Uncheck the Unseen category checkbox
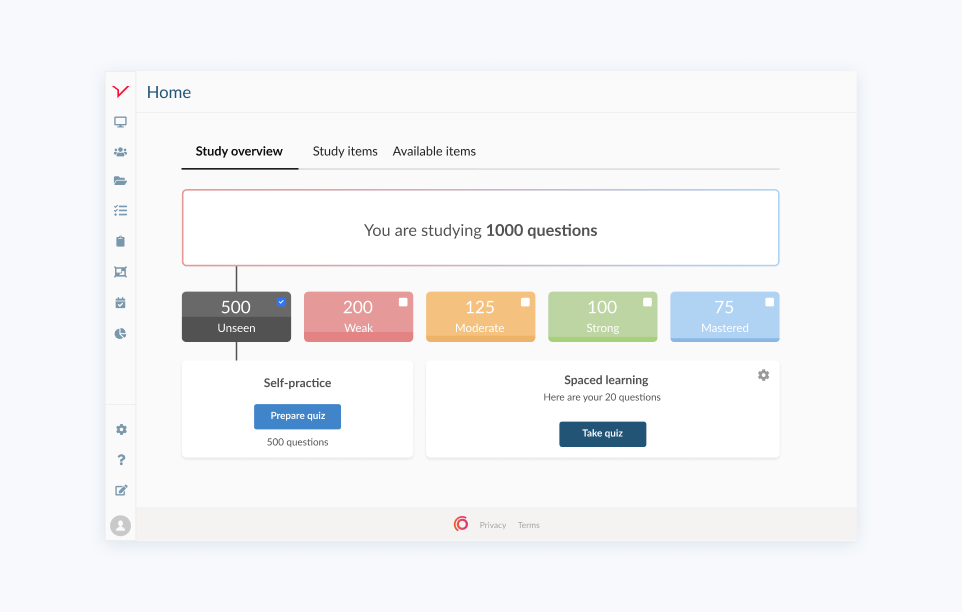The height and width of the screenshot is (612, 962). click(x=281, y=301)
